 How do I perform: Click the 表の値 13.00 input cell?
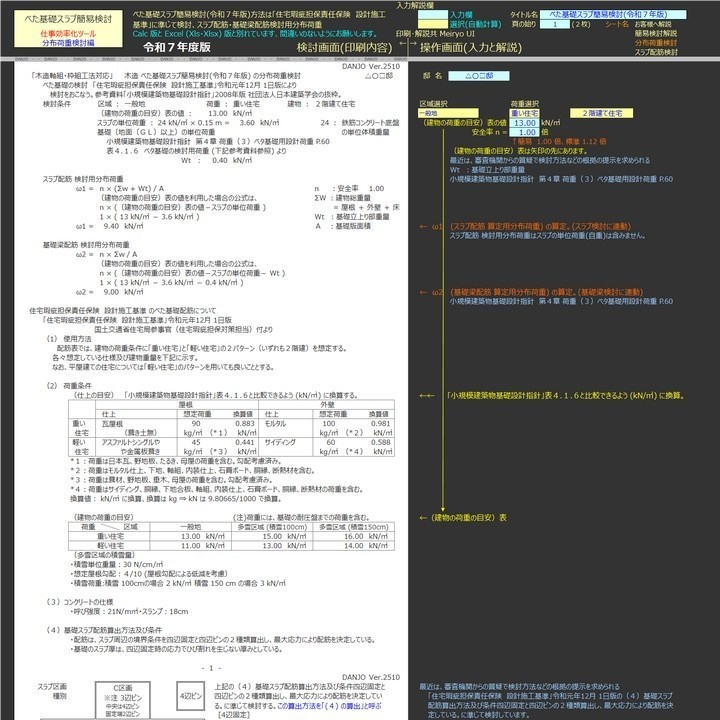click(x=524, y=123)
